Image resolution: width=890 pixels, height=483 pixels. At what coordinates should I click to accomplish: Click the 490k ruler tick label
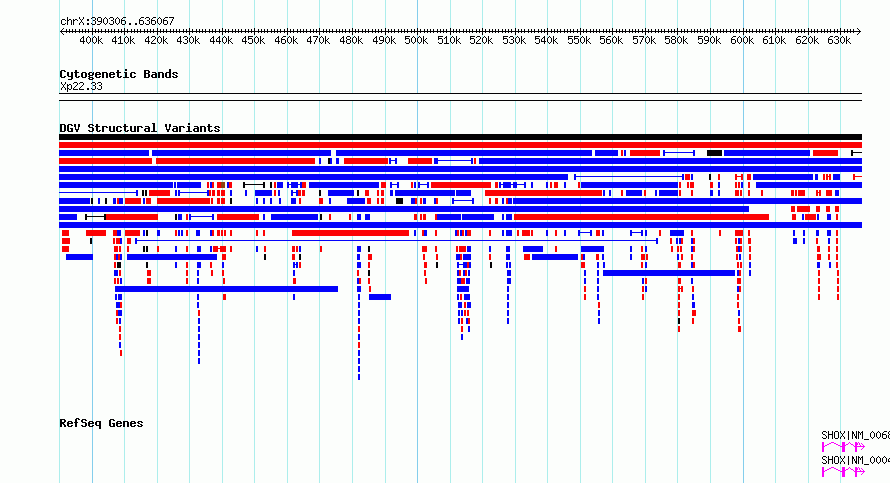(384, 41)
